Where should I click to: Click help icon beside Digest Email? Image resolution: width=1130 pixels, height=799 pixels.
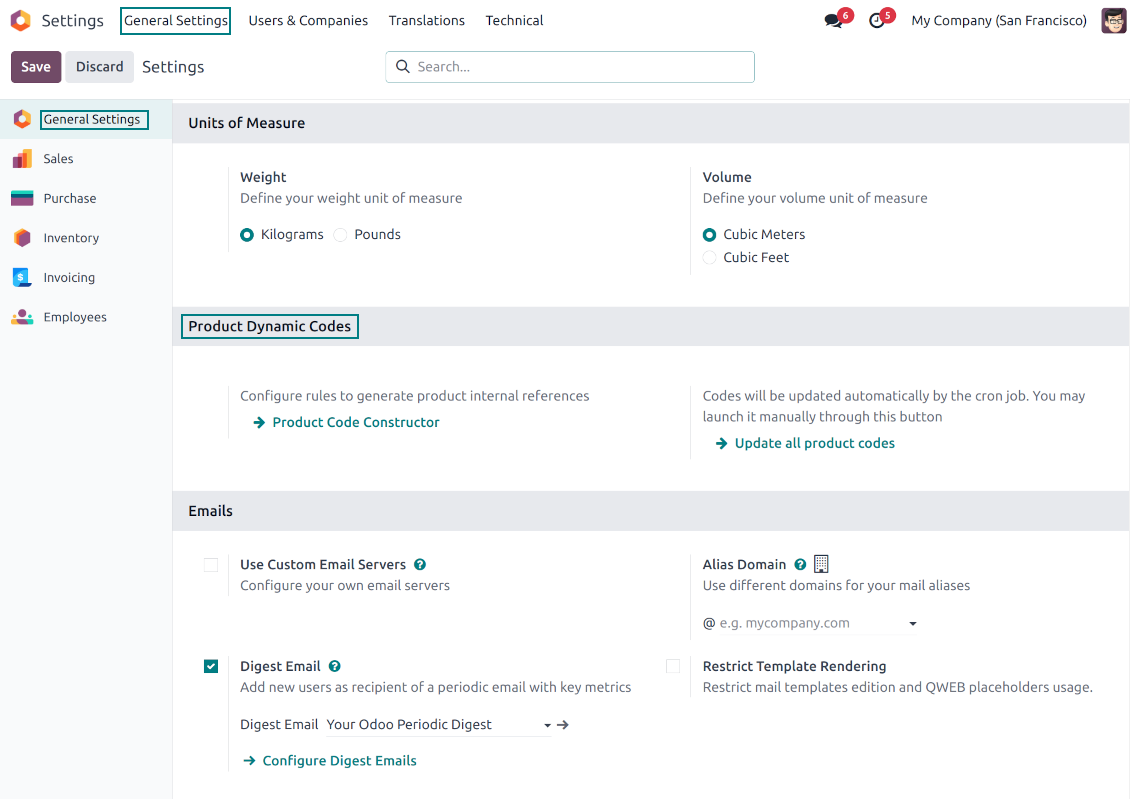[335, 666]
